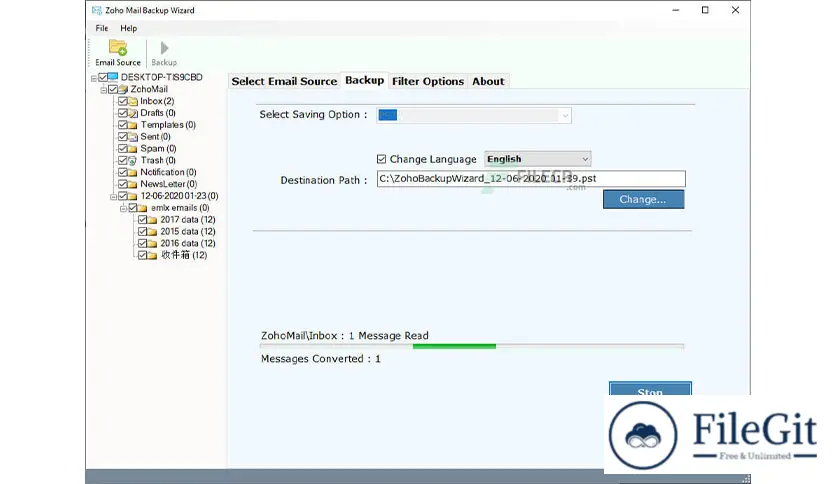The height and width of the screenshot is (484, 836).
Task: Switch to the Filter Options tab
Action: 428,81
